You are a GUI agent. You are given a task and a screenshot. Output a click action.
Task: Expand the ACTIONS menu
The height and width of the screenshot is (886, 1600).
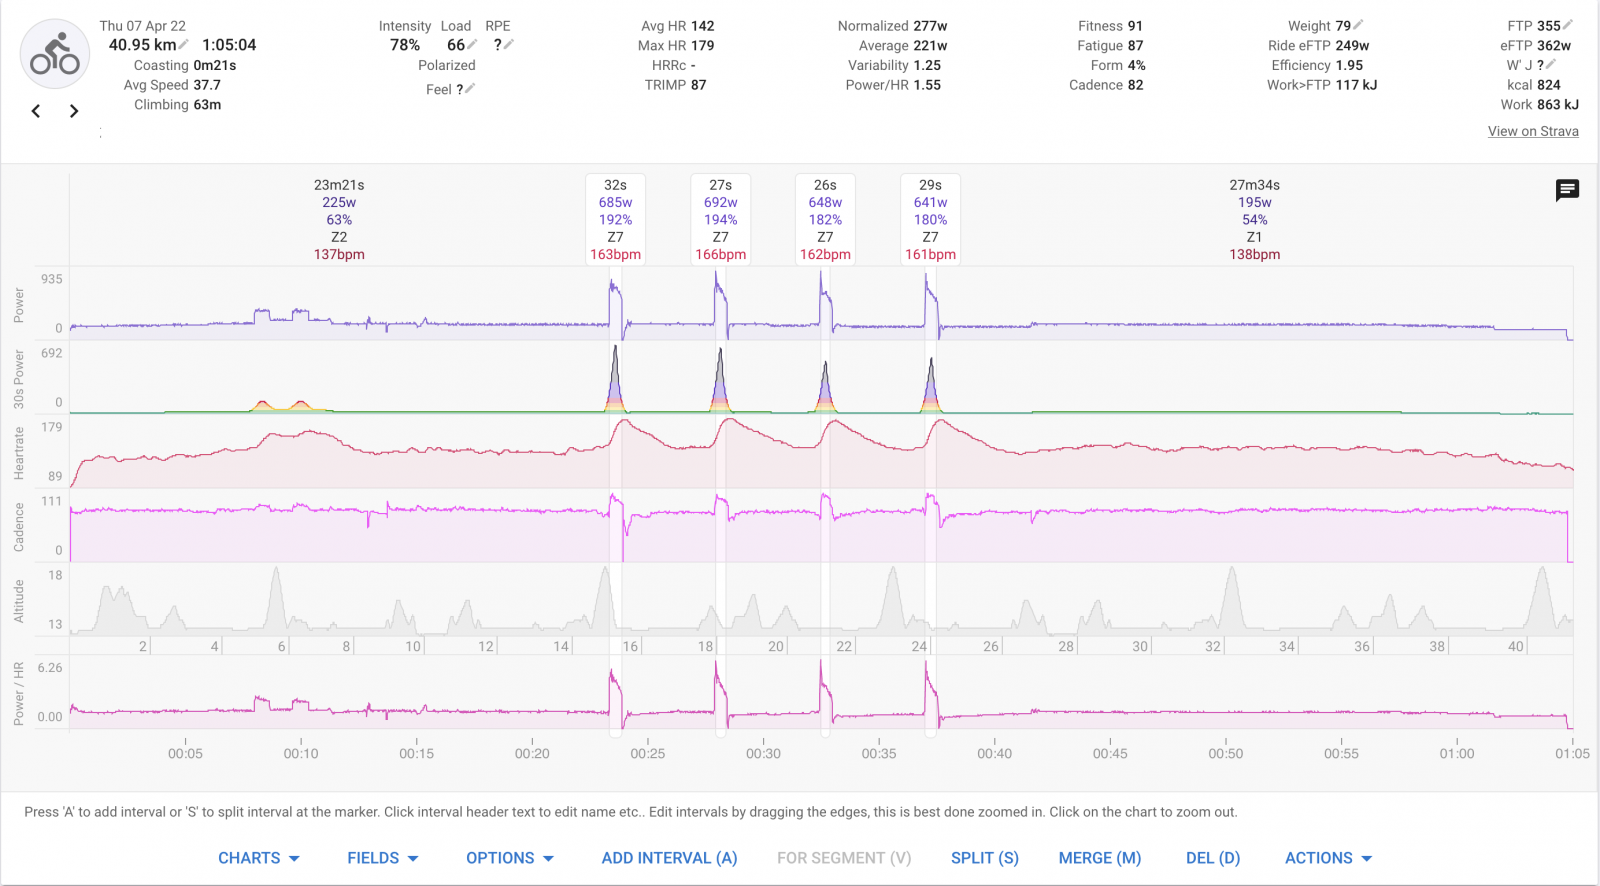[1328, 858]
